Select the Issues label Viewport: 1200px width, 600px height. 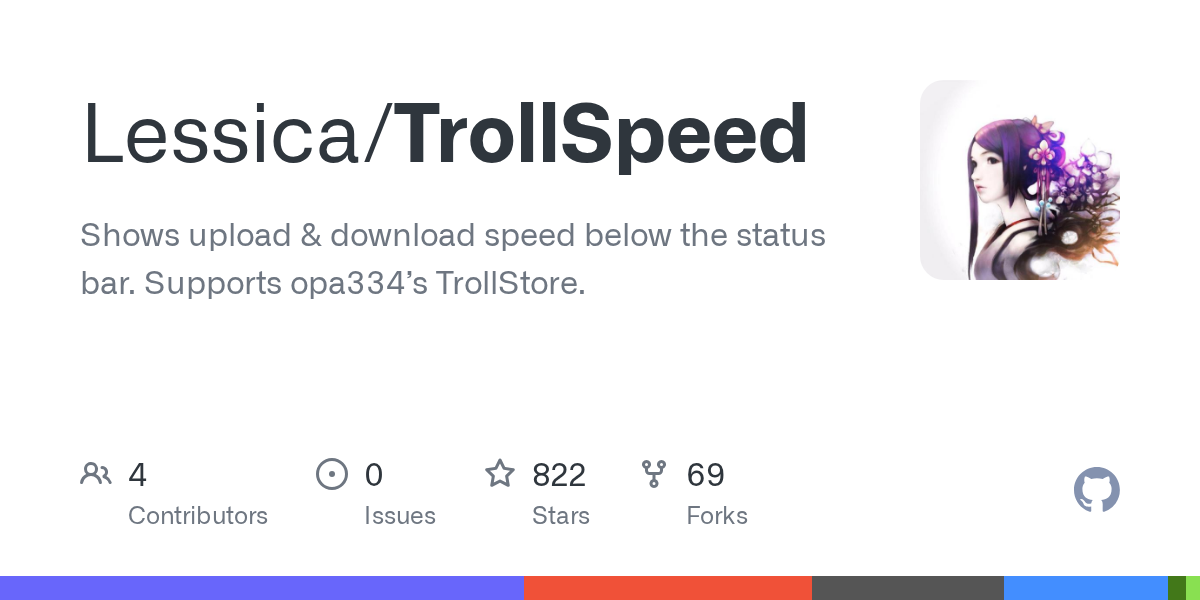(x=400, y=516)
